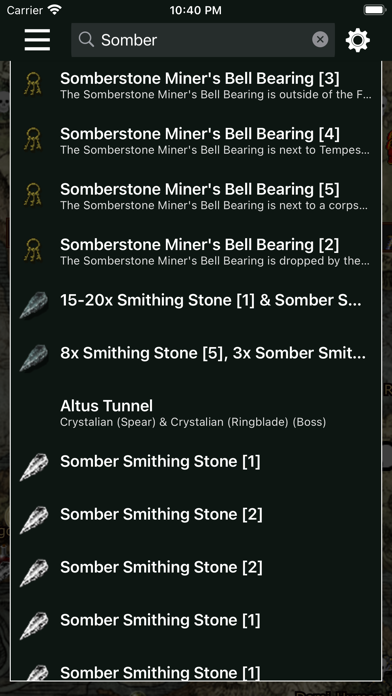Viewport: 392px width, 696px height.
Task: Open Somberstone Miner's Bell Bearing [4] result
Action: click(196, 139)
